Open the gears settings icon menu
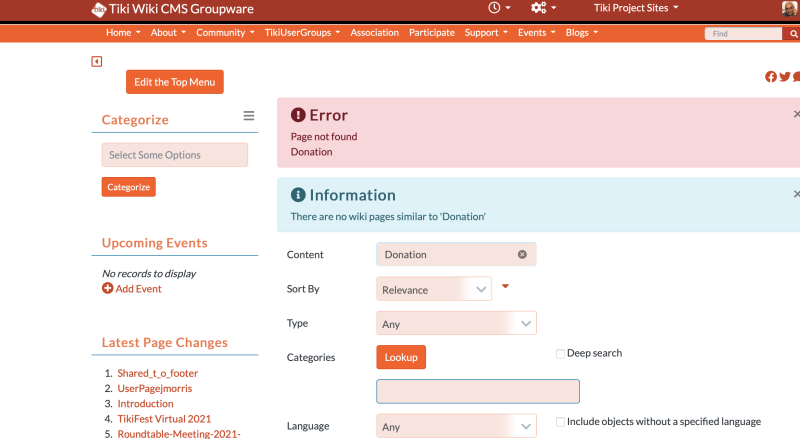The height and width of the screenshot is (439, 800). (538, 8)
